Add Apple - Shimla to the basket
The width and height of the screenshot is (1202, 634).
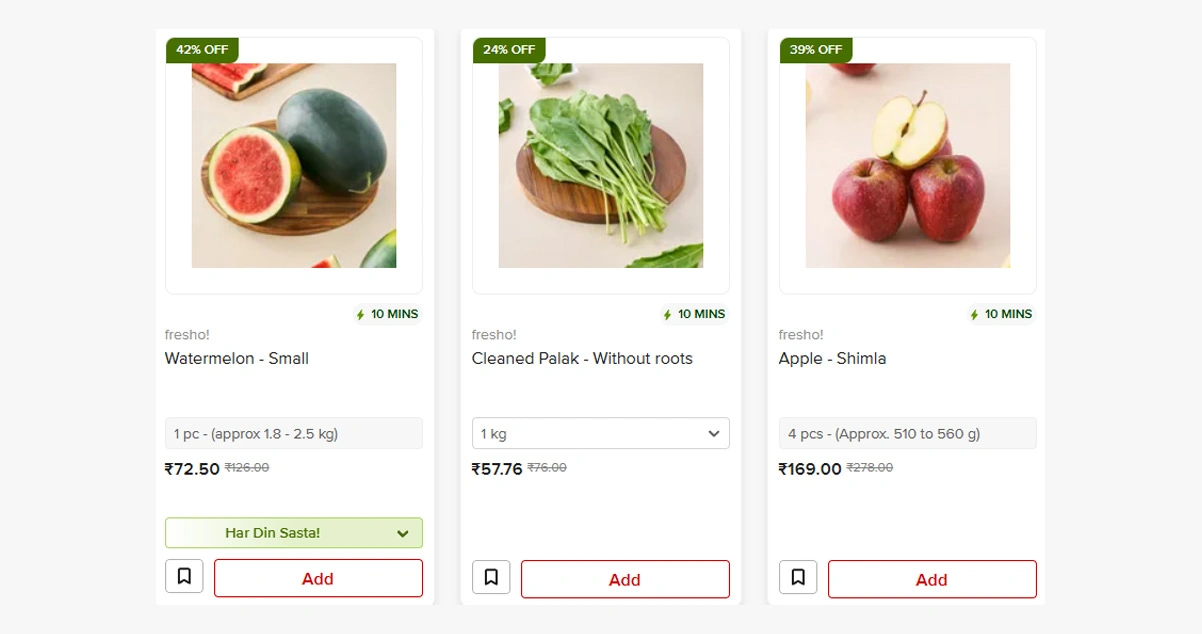pos(932,579)
